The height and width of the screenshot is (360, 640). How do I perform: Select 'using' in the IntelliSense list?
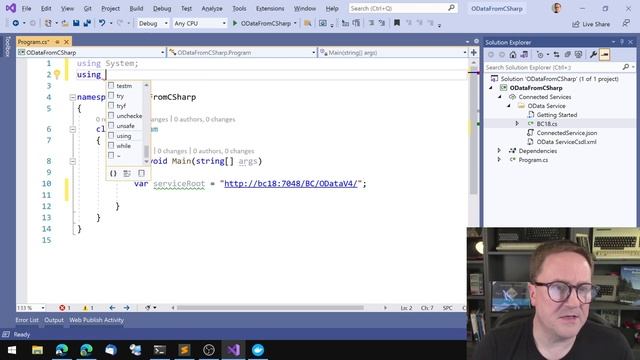coord(125,136)
